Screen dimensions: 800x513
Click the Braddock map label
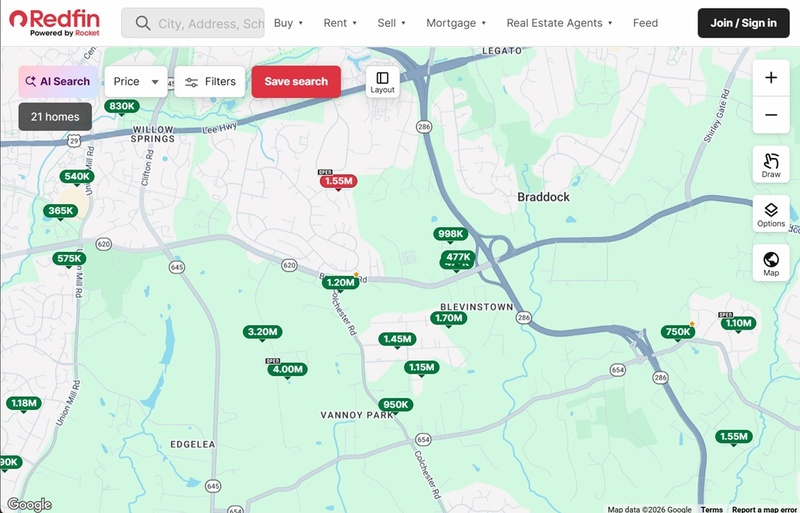(x=543, y=197)
